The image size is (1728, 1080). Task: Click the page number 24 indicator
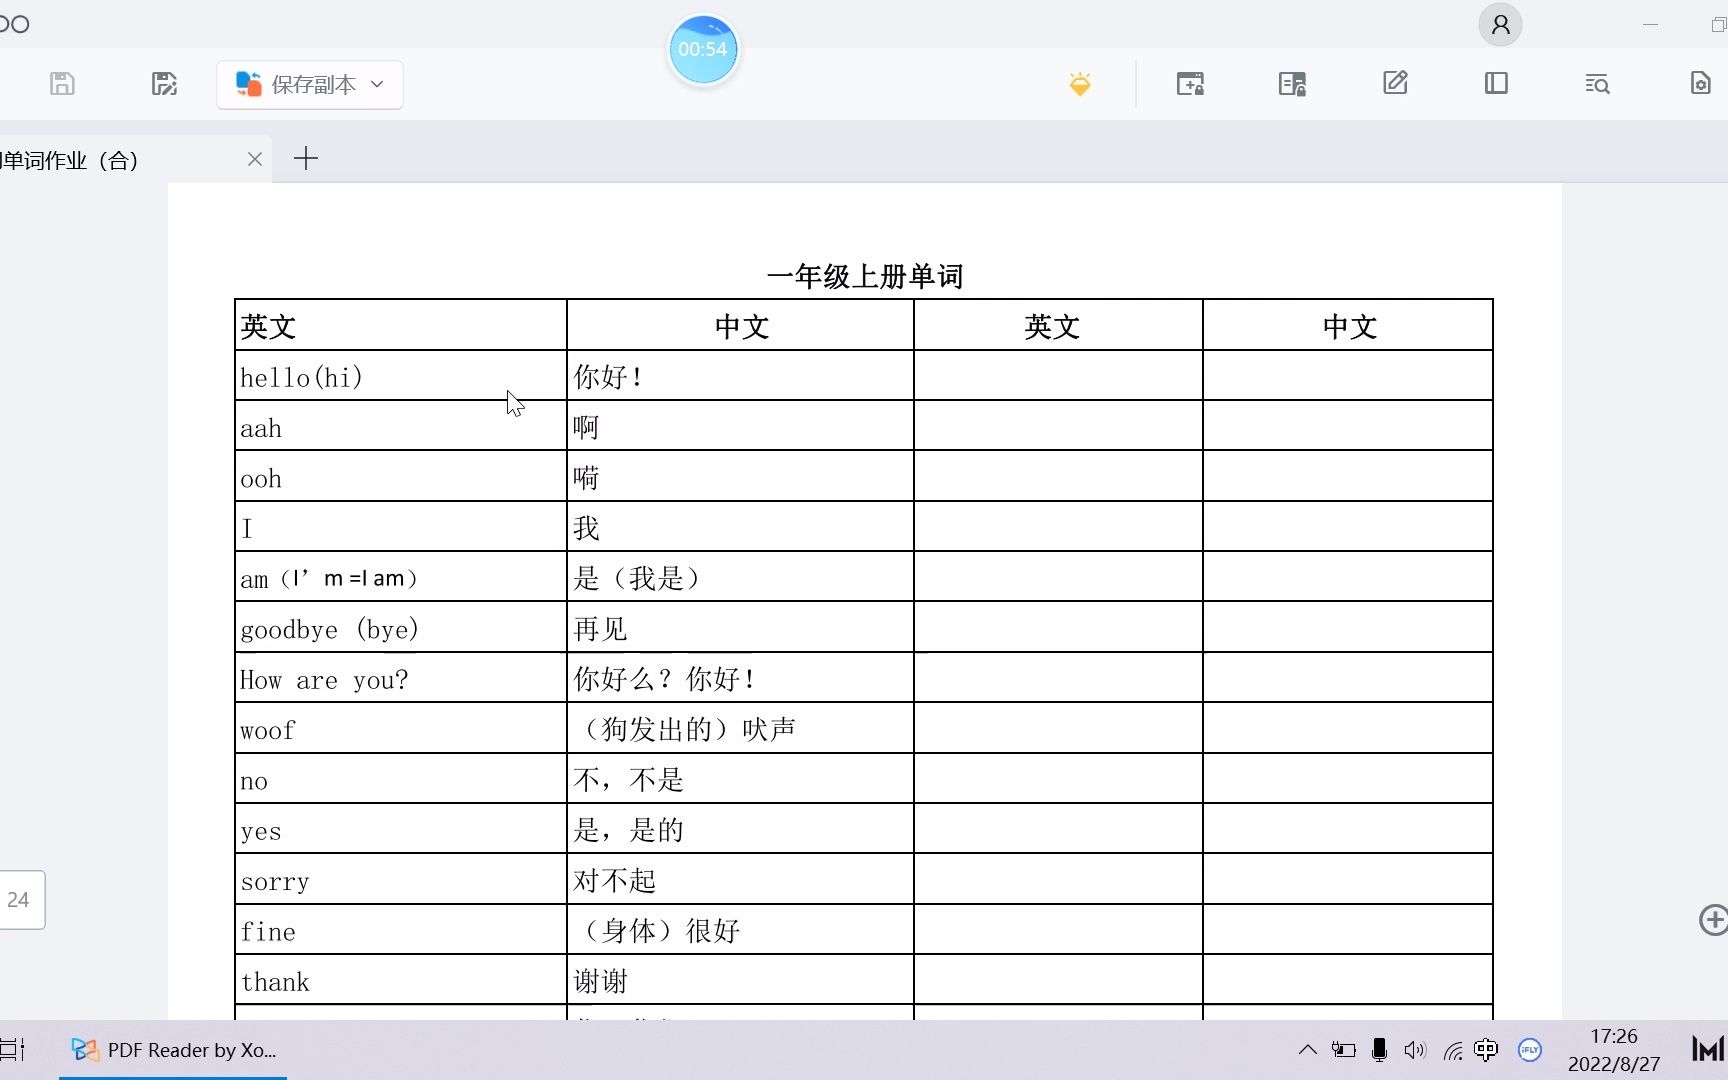tap(20, 899)
